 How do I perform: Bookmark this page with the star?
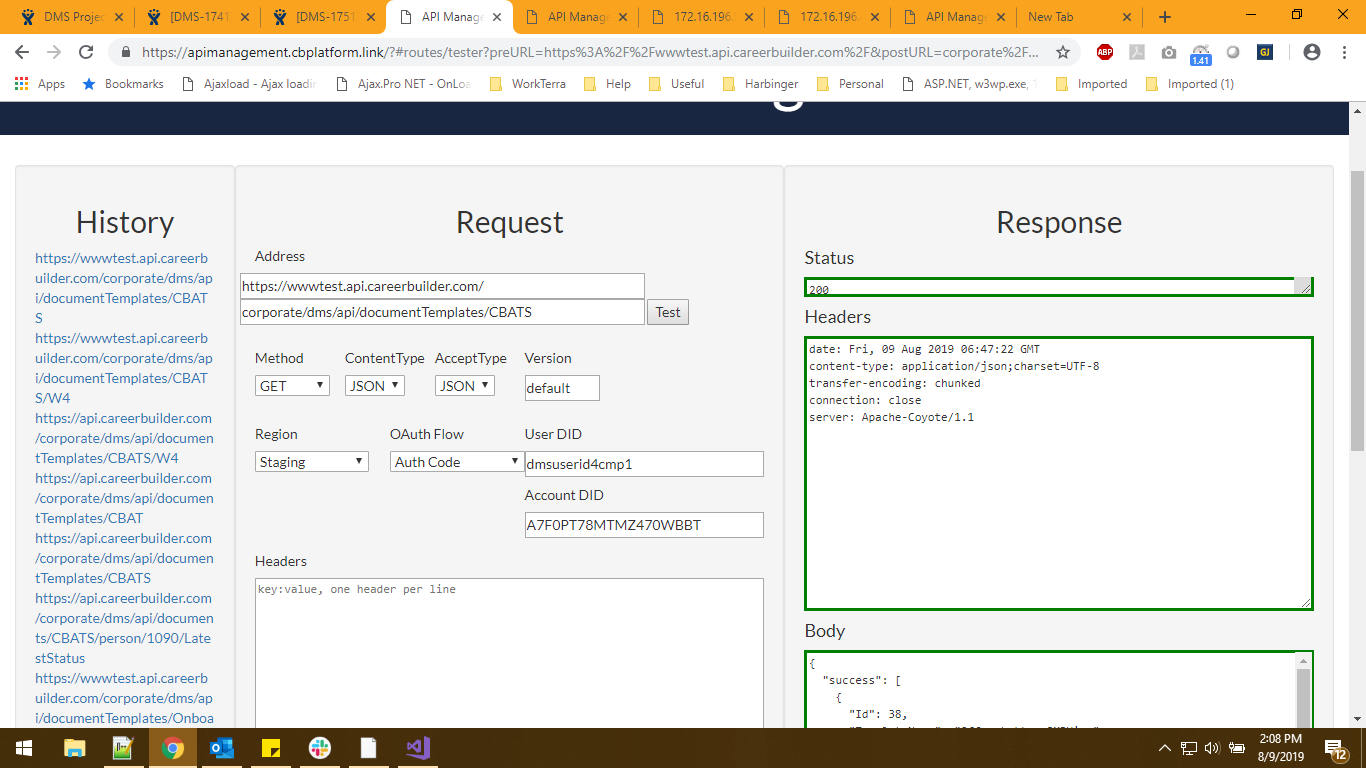pos(1063,52)
